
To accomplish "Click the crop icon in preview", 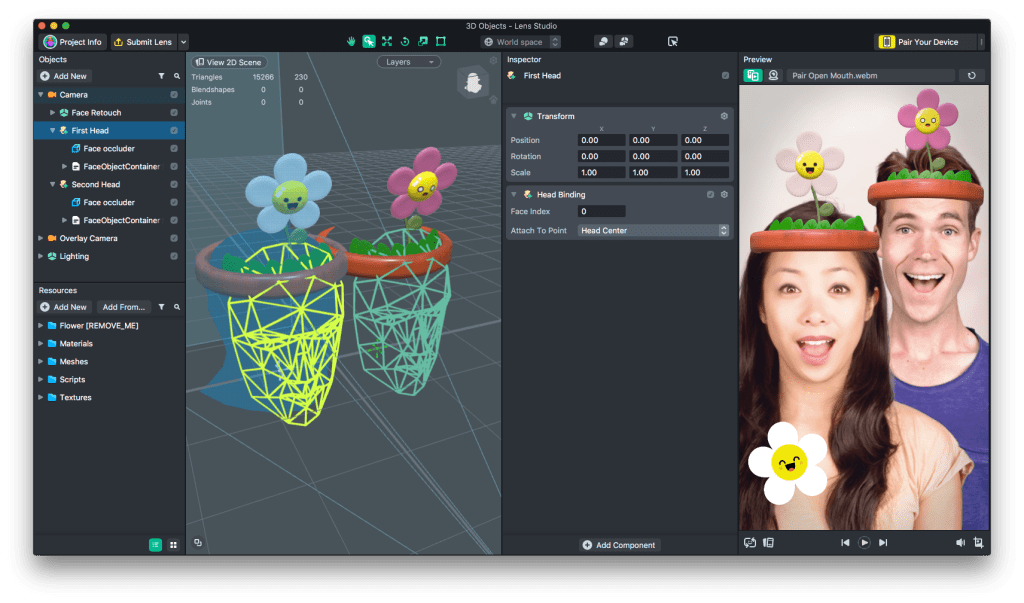I will click(x=979, y=543).
